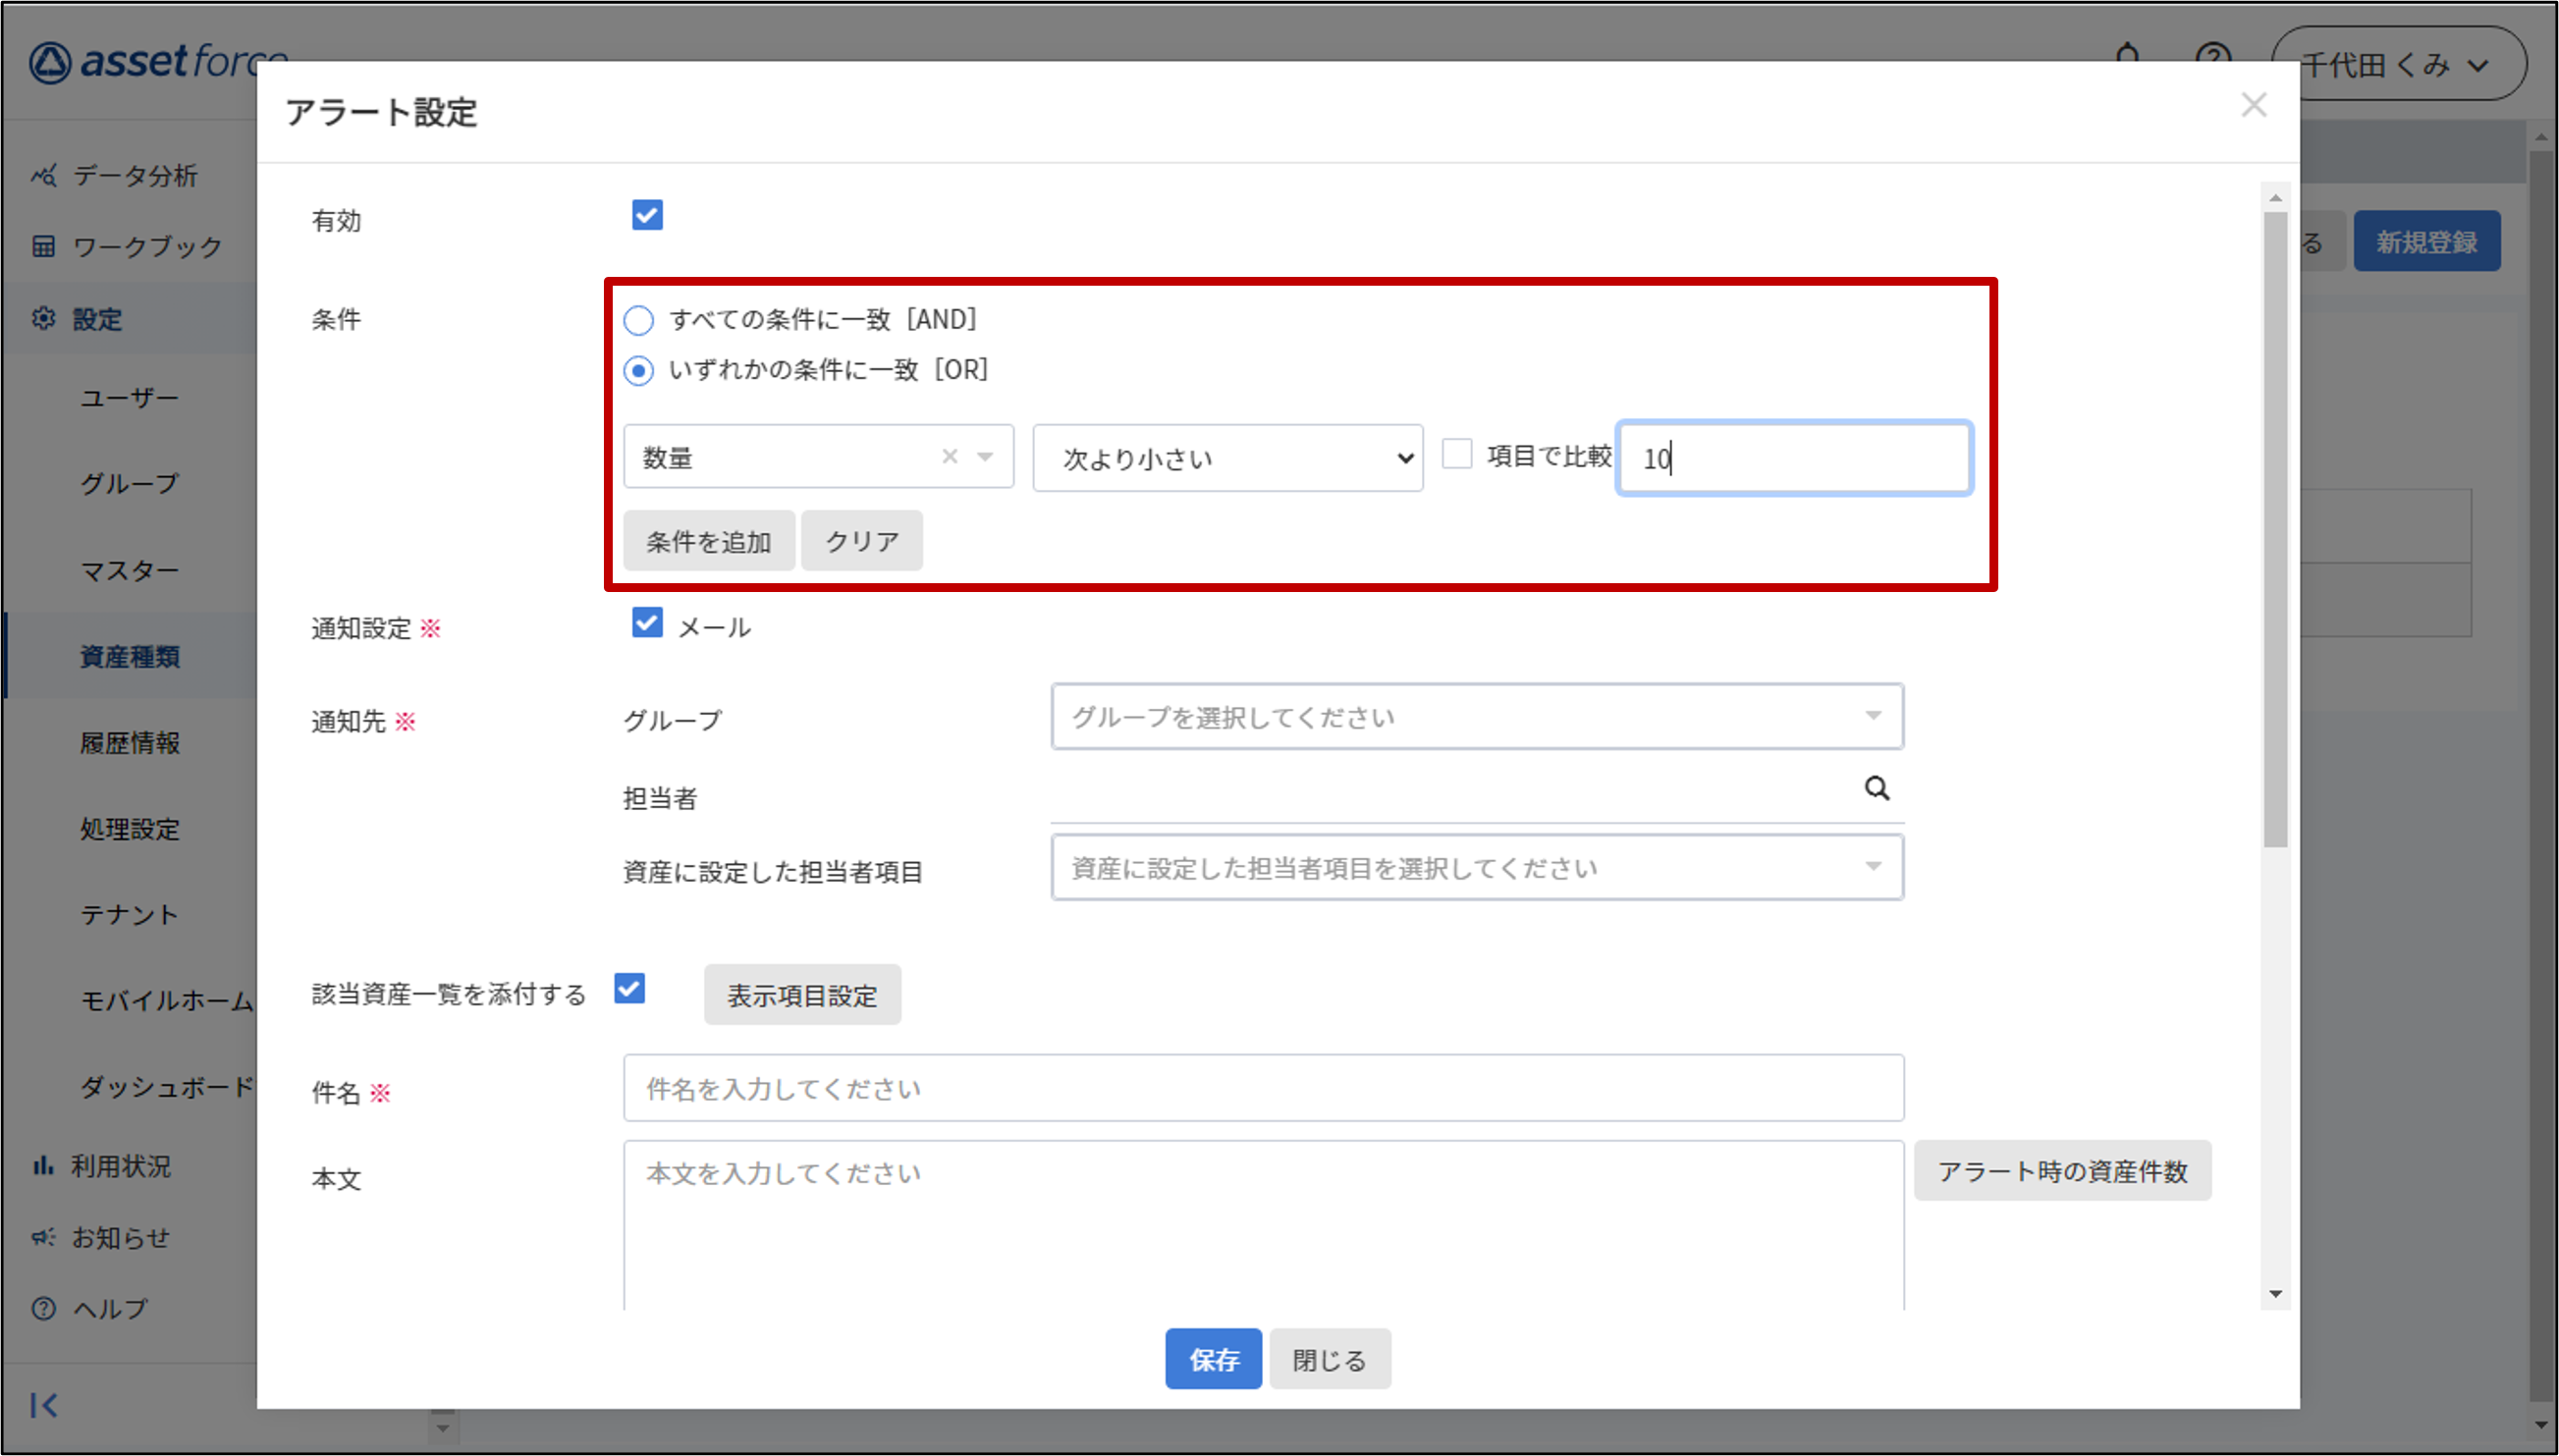This screenshot has height=1456, width=2559.
Task: Click the 件名 input field
Action: (1262, 1088)
